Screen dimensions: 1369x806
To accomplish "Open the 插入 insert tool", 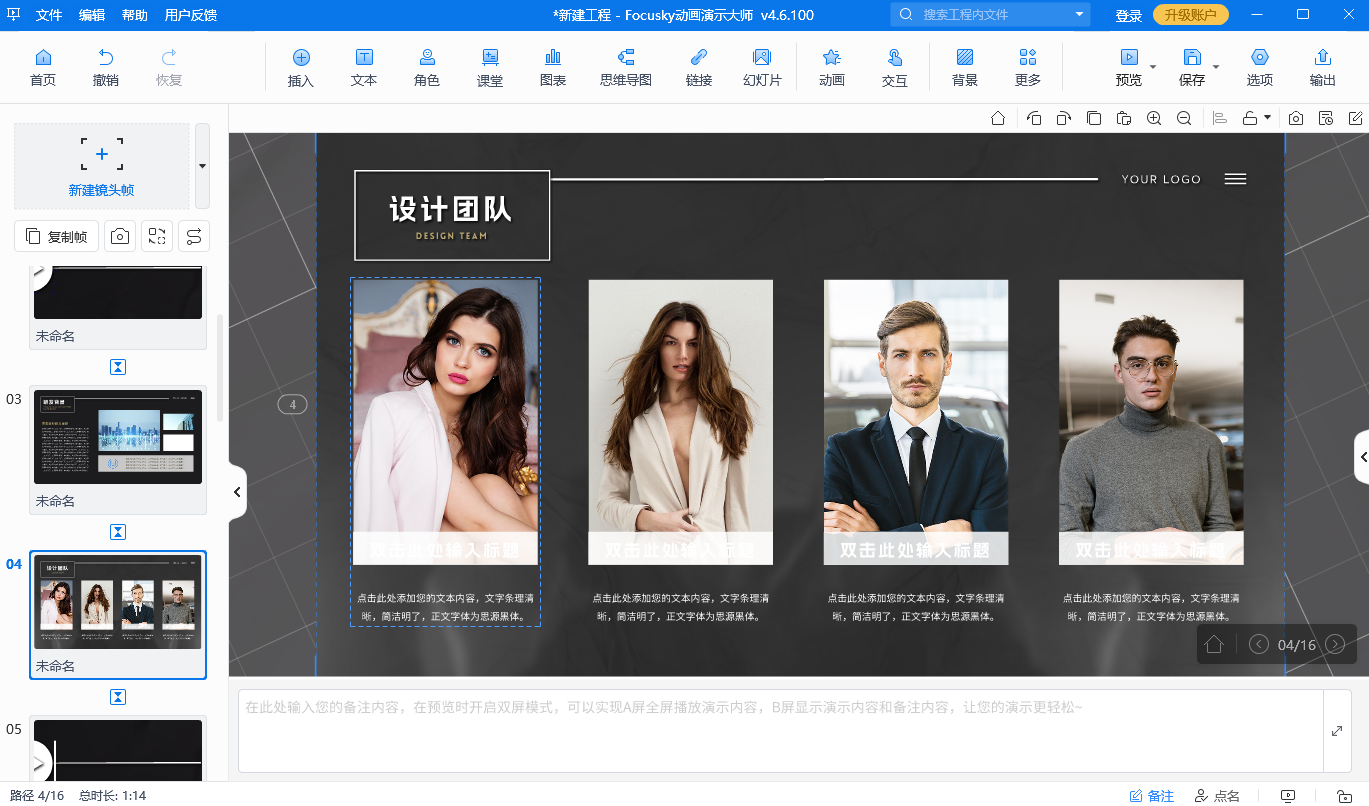I will click(301, 67).
